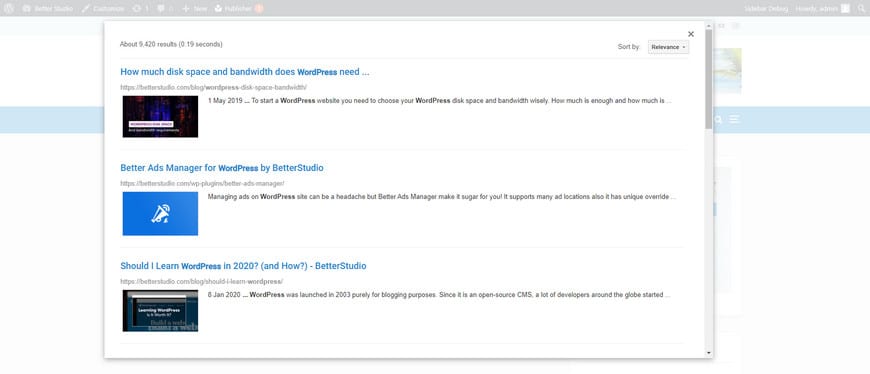Screen dimensions: 870x374
Task: Click the Learning WordPress thumbnail
Action: pos(160,311)
